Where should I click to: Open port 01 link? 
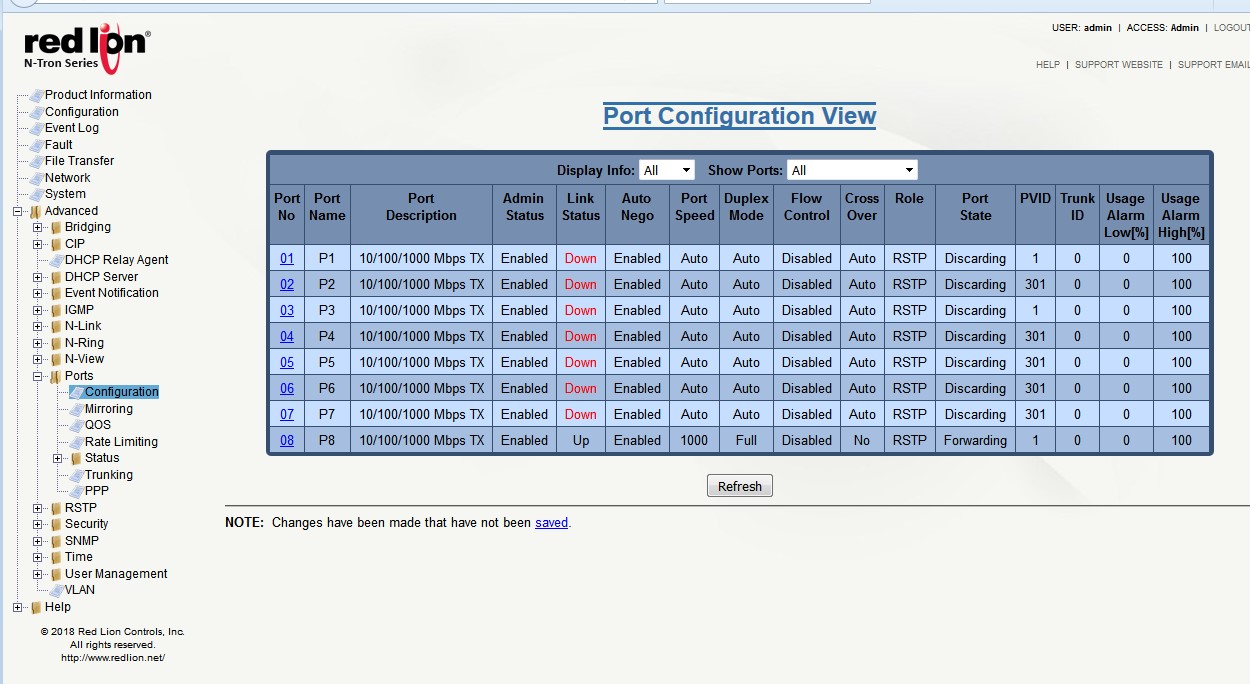(287, 258)
